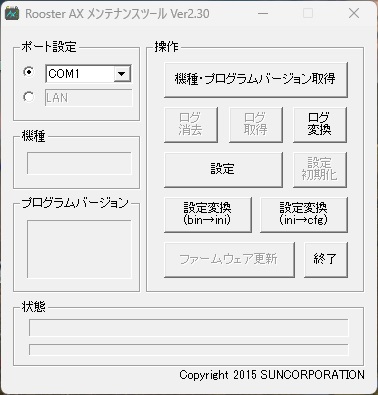Image resolution: width=378 pixels, height=395 pixels.
Task: Click the title text Rooster AX メンテナンスツール Ver2.30
Action: click(x=117, y=14)
